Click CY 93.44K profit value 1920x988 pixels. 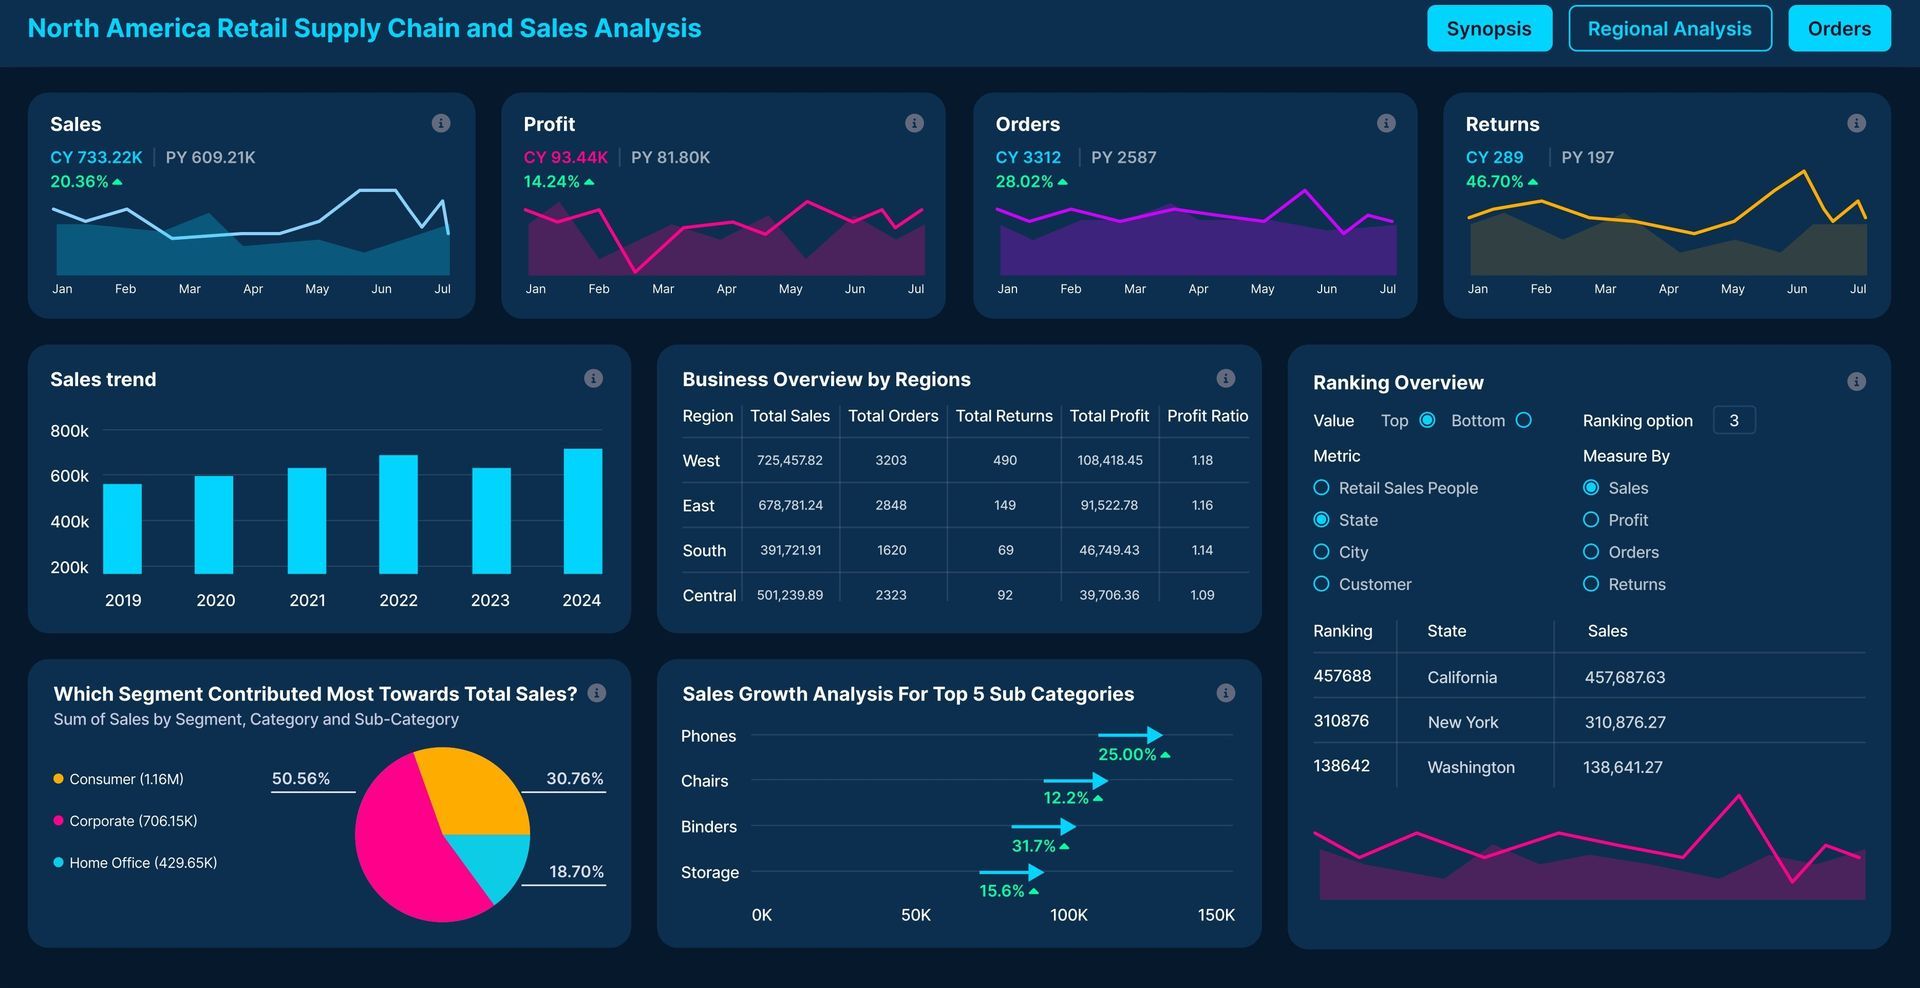566,157
